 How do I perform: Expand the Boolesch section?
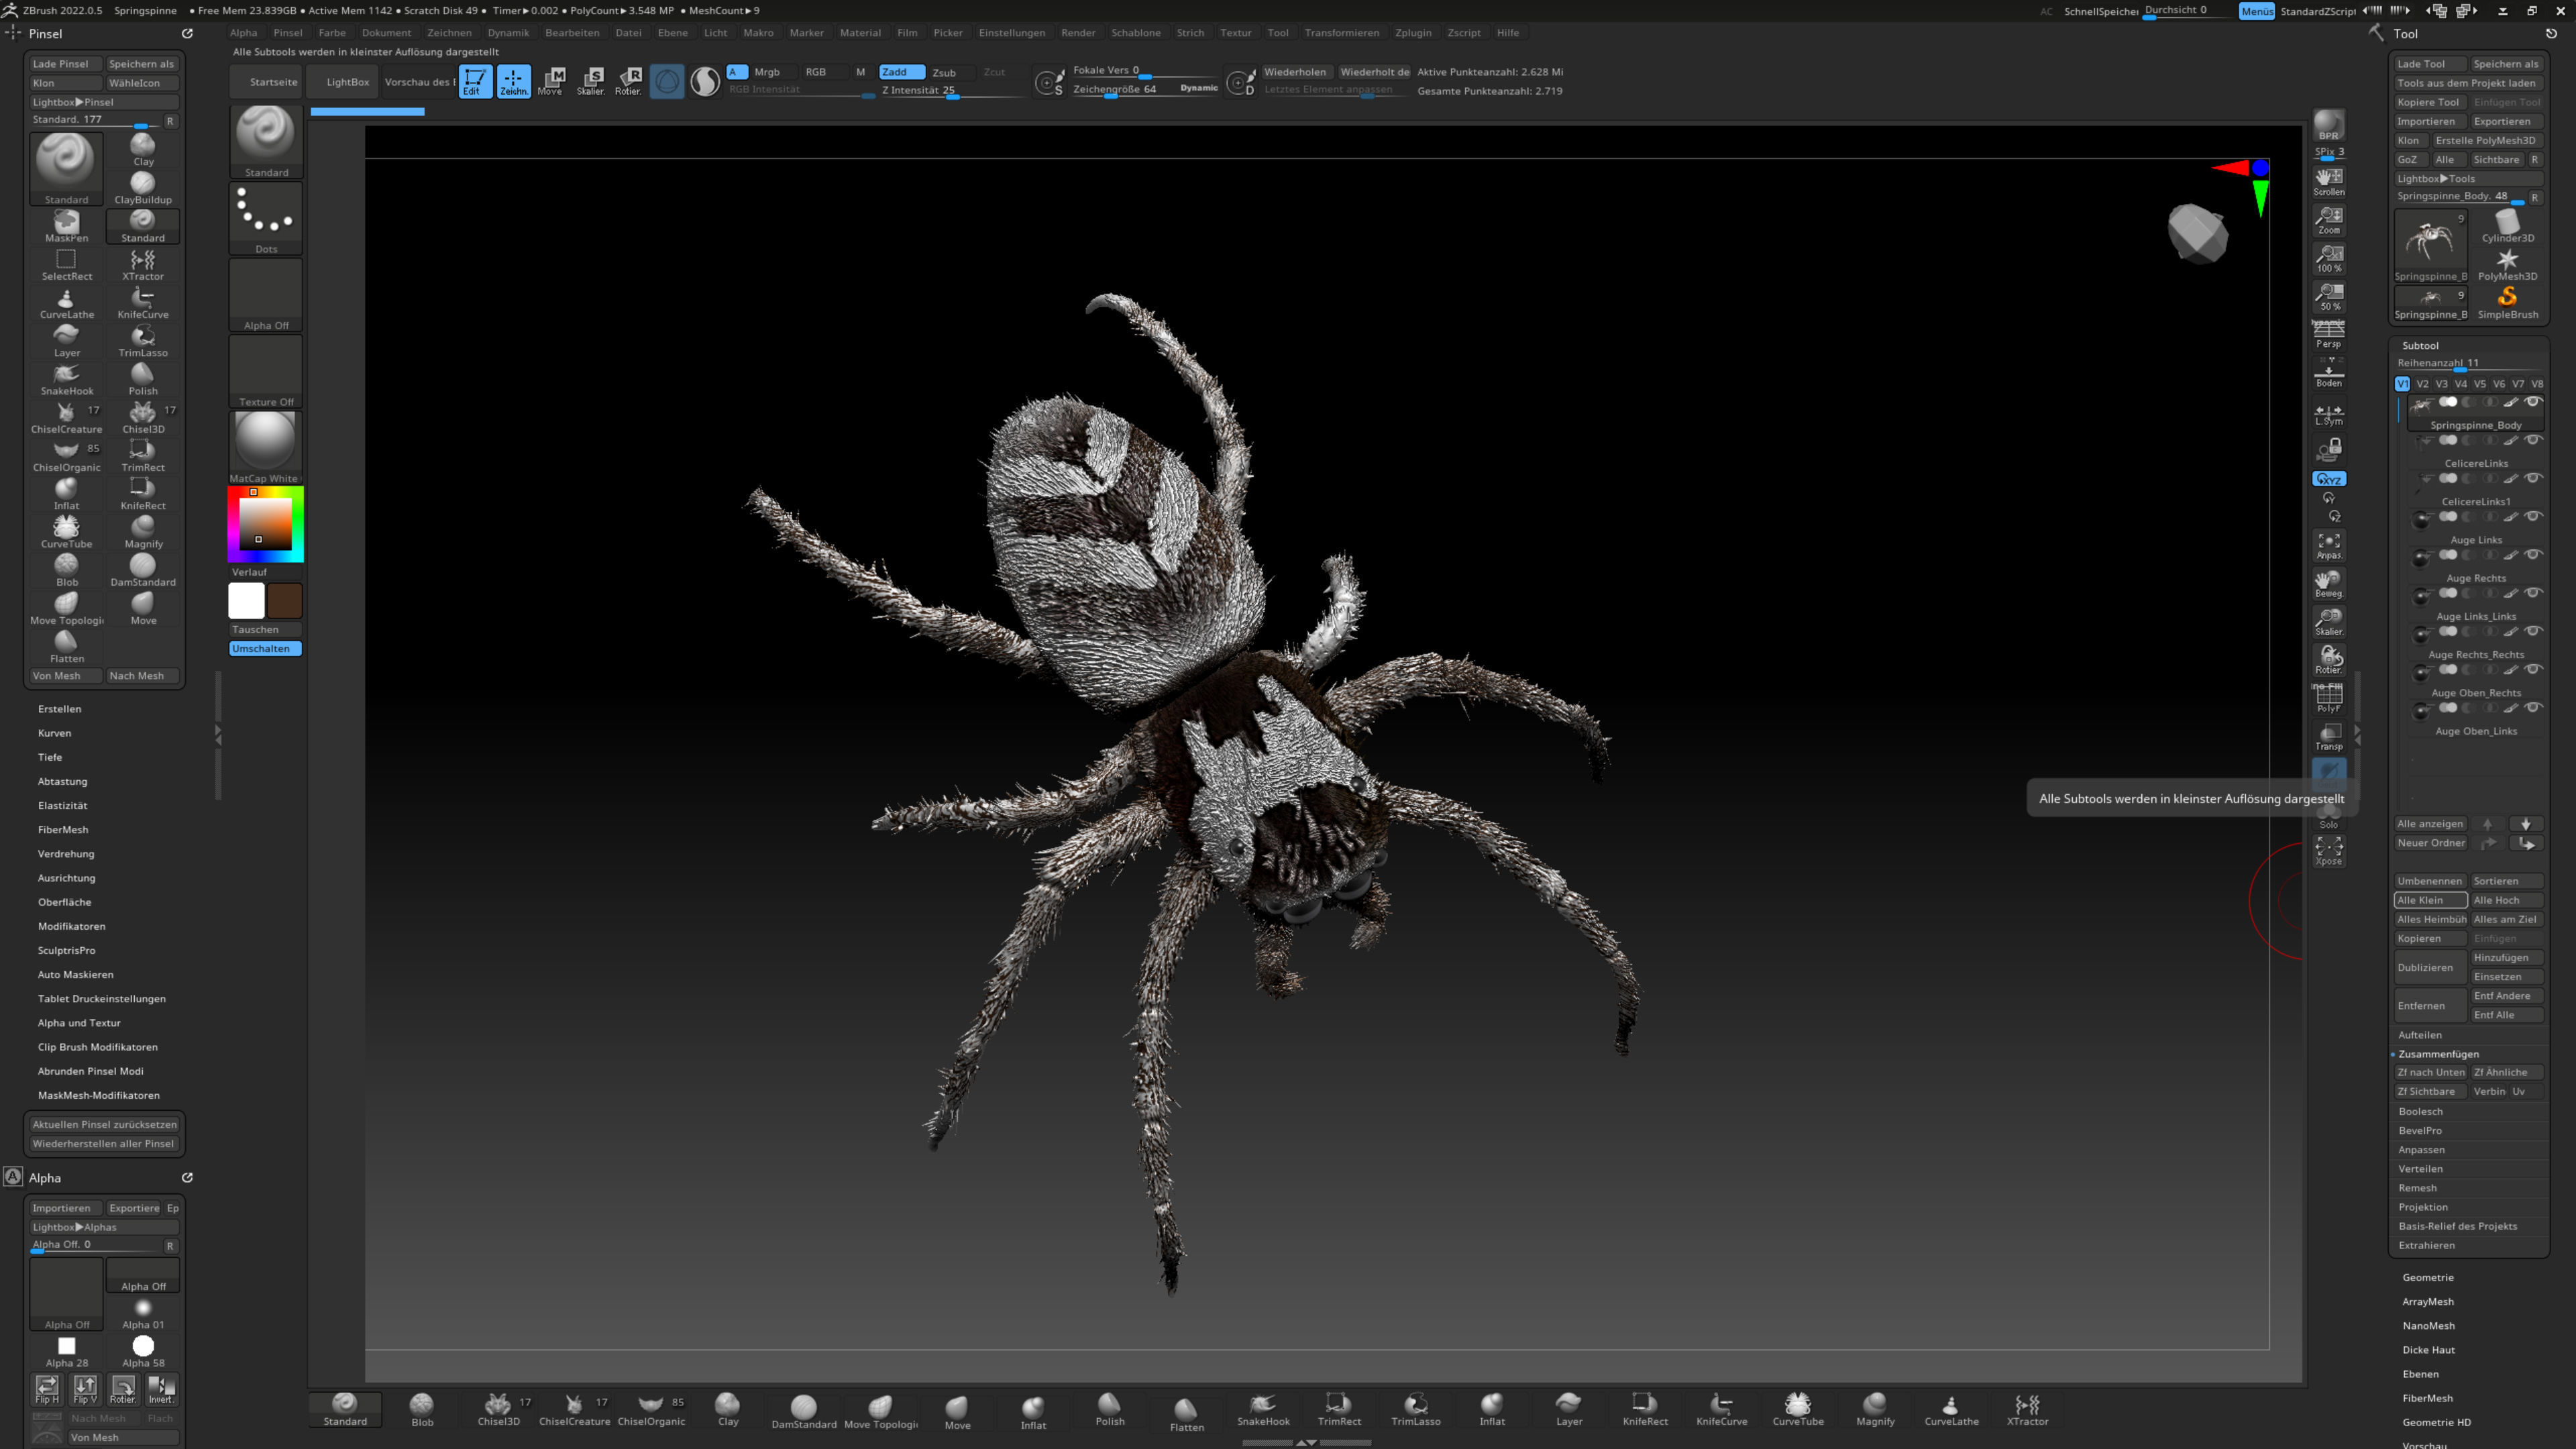2420,1111
